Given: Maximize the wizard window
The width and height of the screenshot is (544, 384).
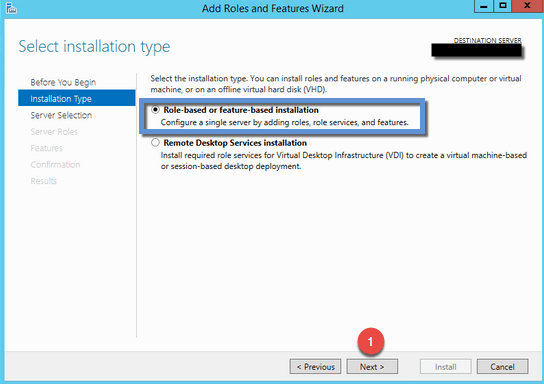Looking at the screenshot, I should 503,6.
